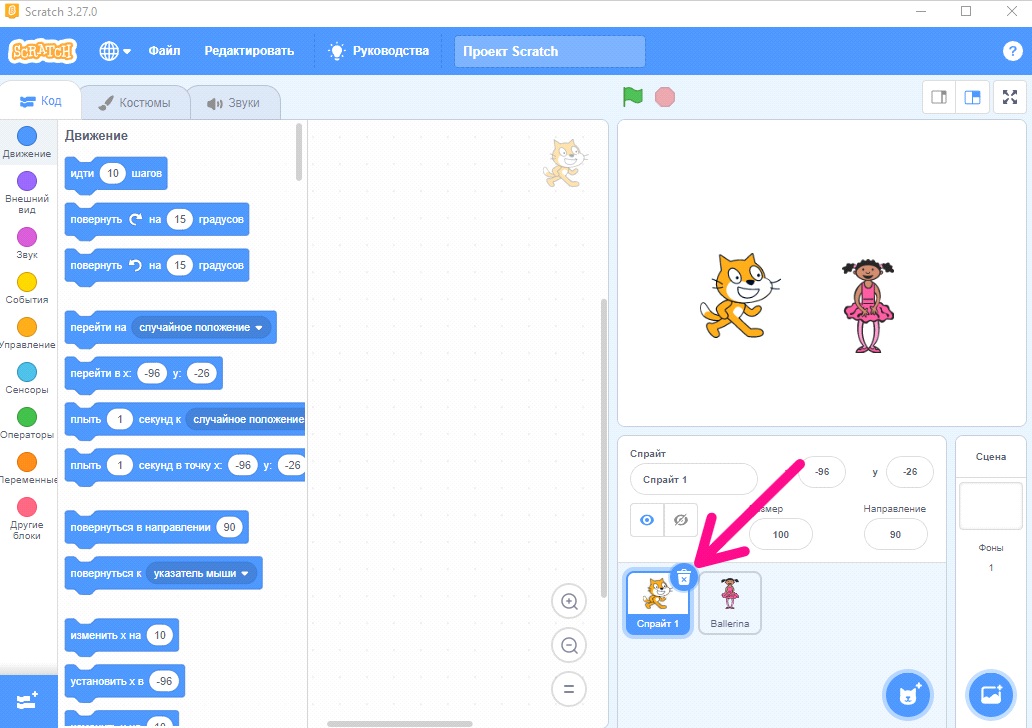Image resolution: width=1032 pixels, height=728 pixels.
Task: Switch to the Костюмы tab
Action: (135, 103)
